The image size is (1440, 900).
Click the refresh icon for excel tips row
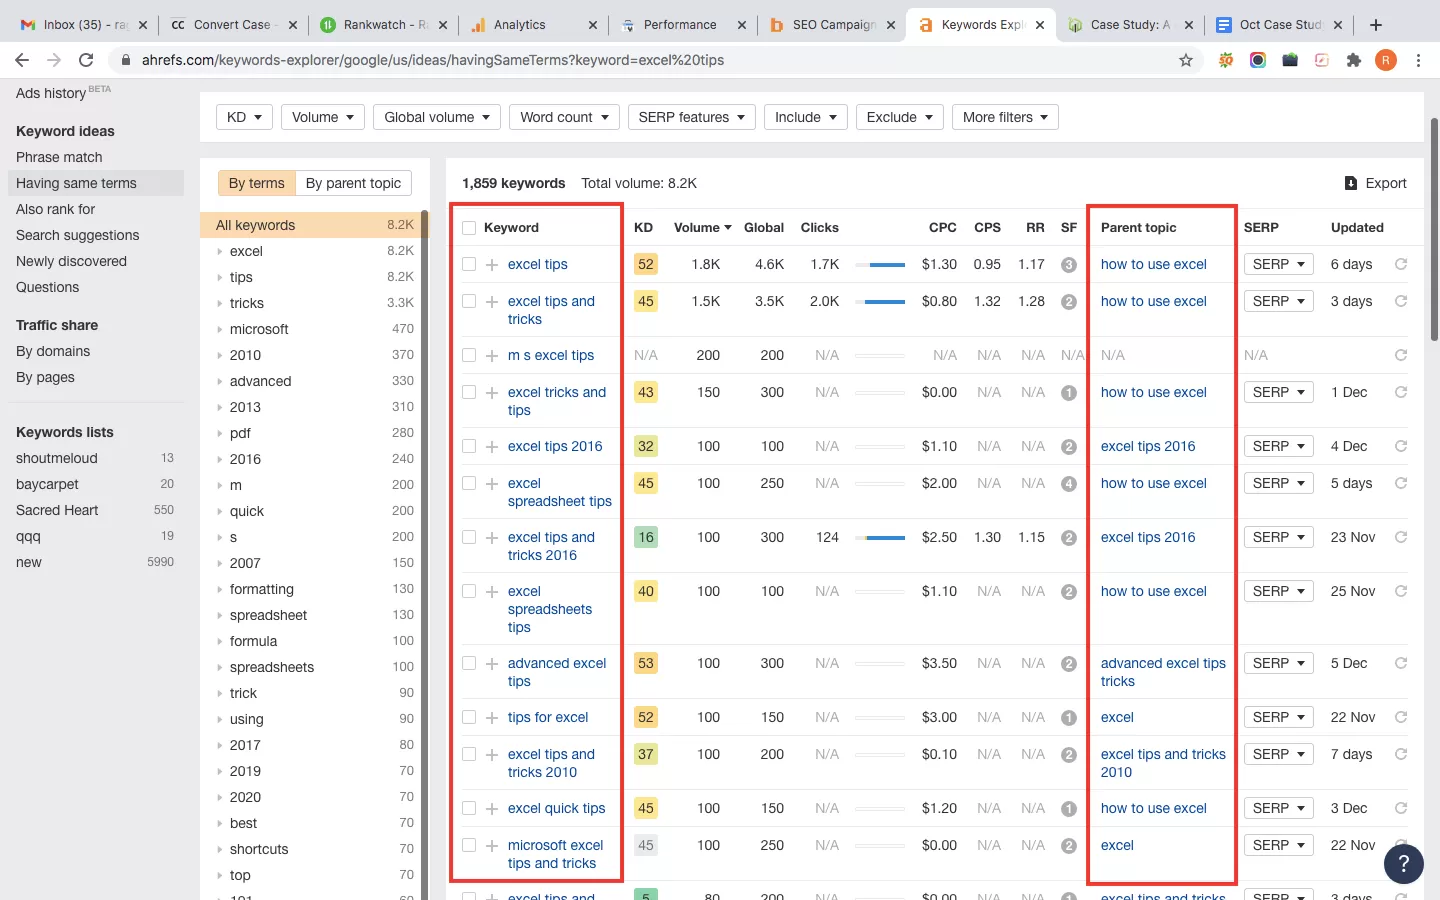(1401, 264)
